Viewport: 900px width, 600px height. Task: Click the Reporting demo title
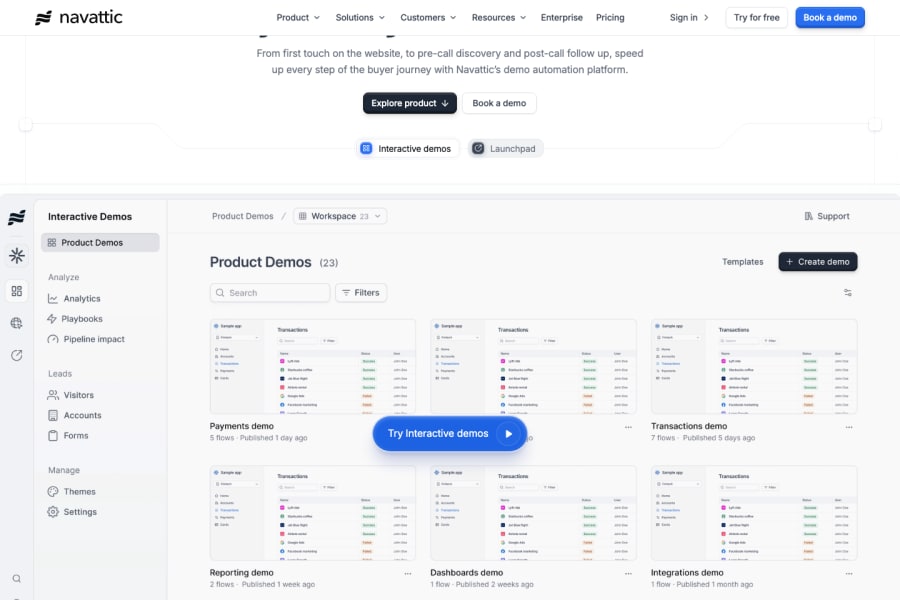pos(242,572)
